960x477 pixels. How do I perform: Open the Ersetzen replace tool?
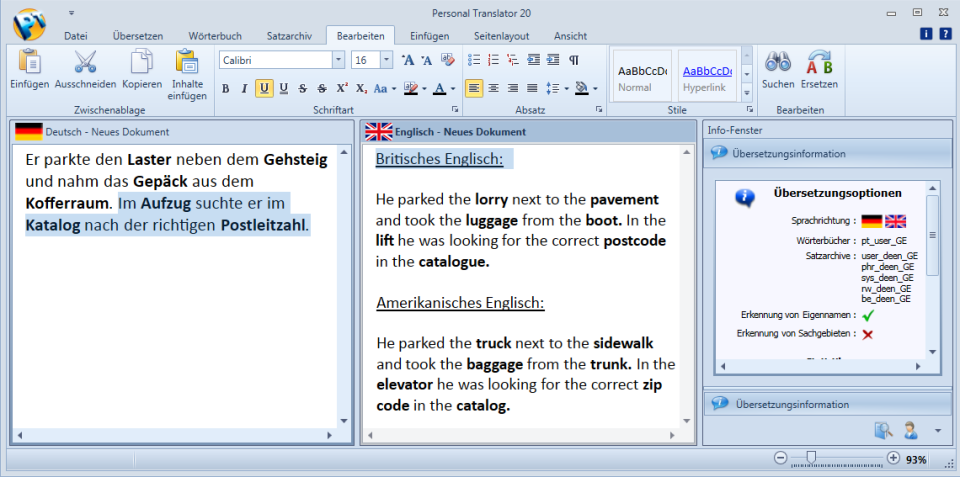coord(819,62)
